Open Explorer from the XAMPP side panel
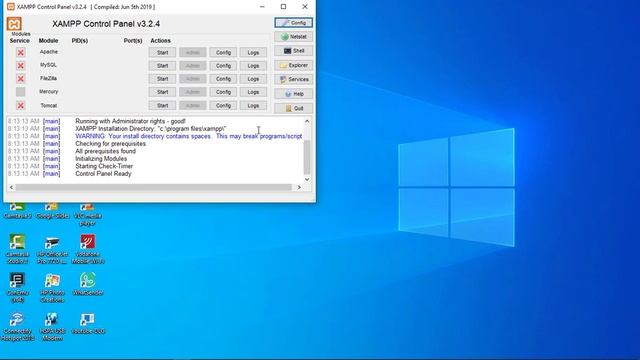640x360 pixels. [x=293, y=65]
